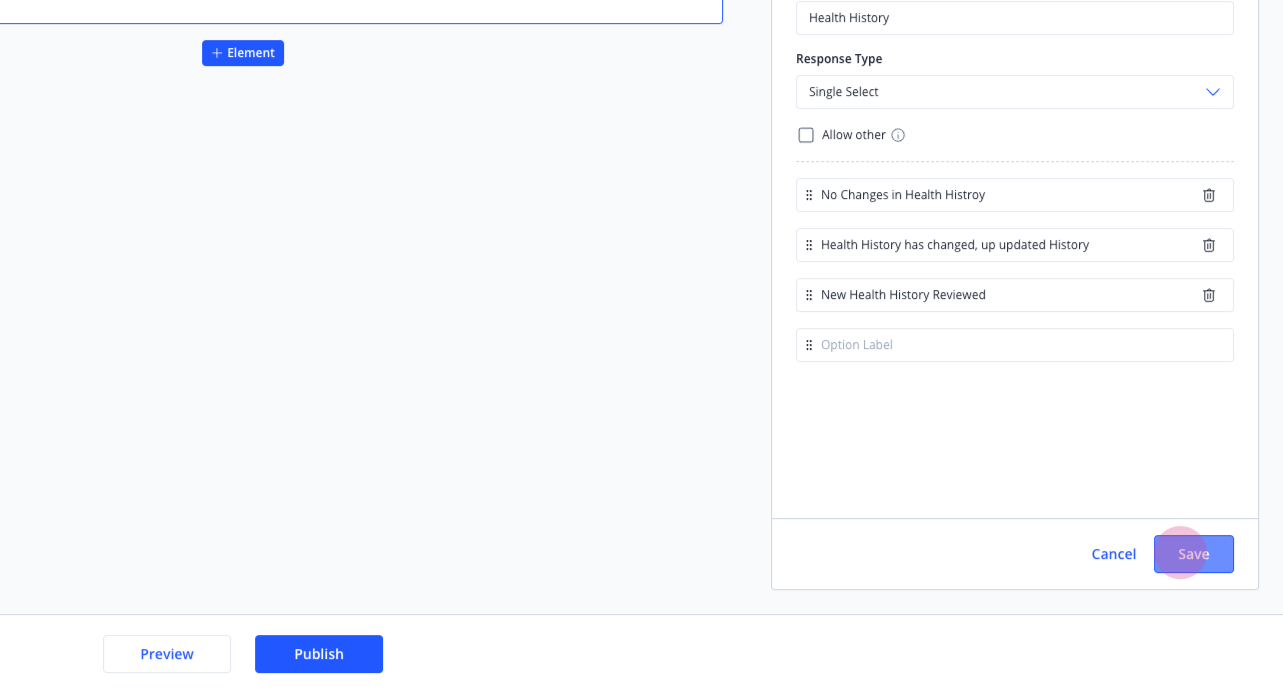Tick the Allow other checkbox
Viewport: 1283px width, 693px height.
[x=806, y=135]
